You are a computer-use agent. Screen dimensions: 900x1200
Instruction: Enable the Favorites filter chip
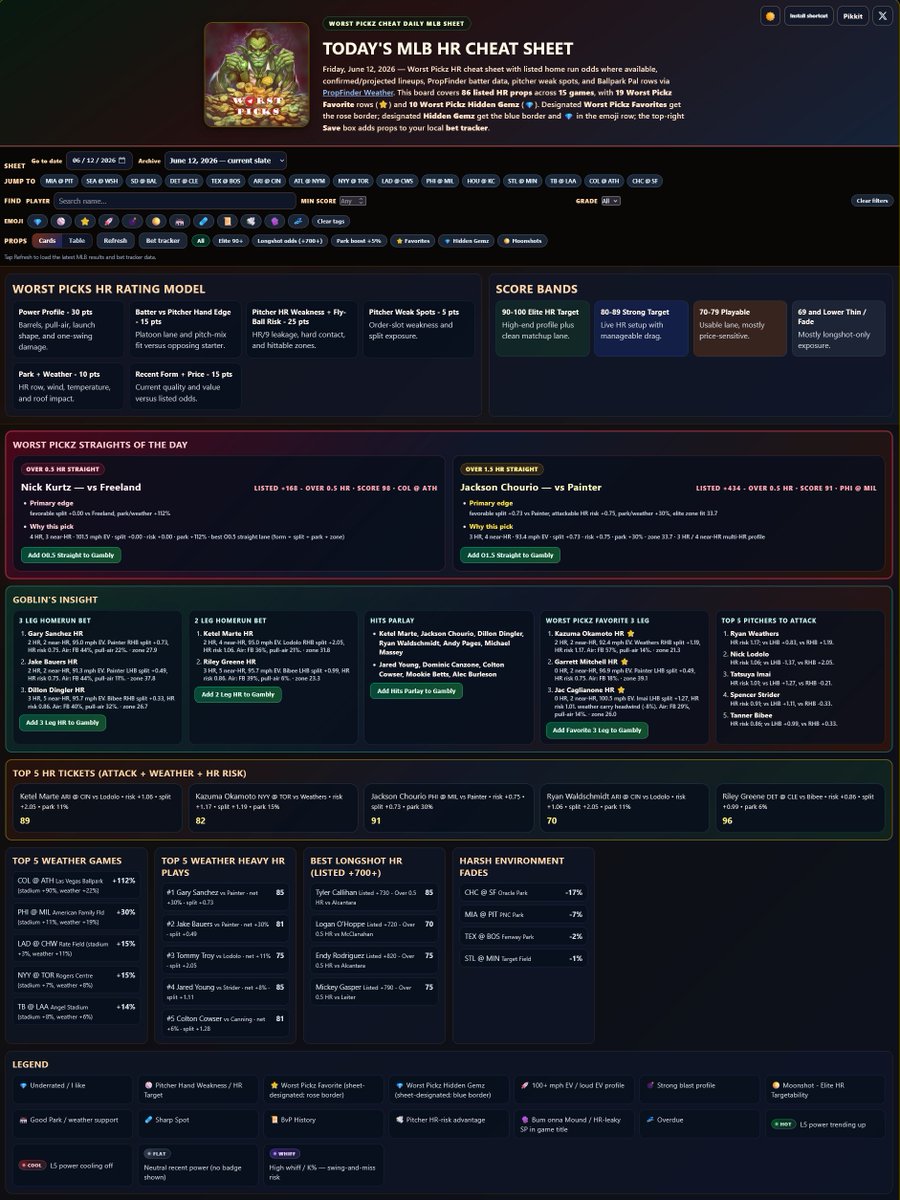pyautogui.click(x=413, y=241)
